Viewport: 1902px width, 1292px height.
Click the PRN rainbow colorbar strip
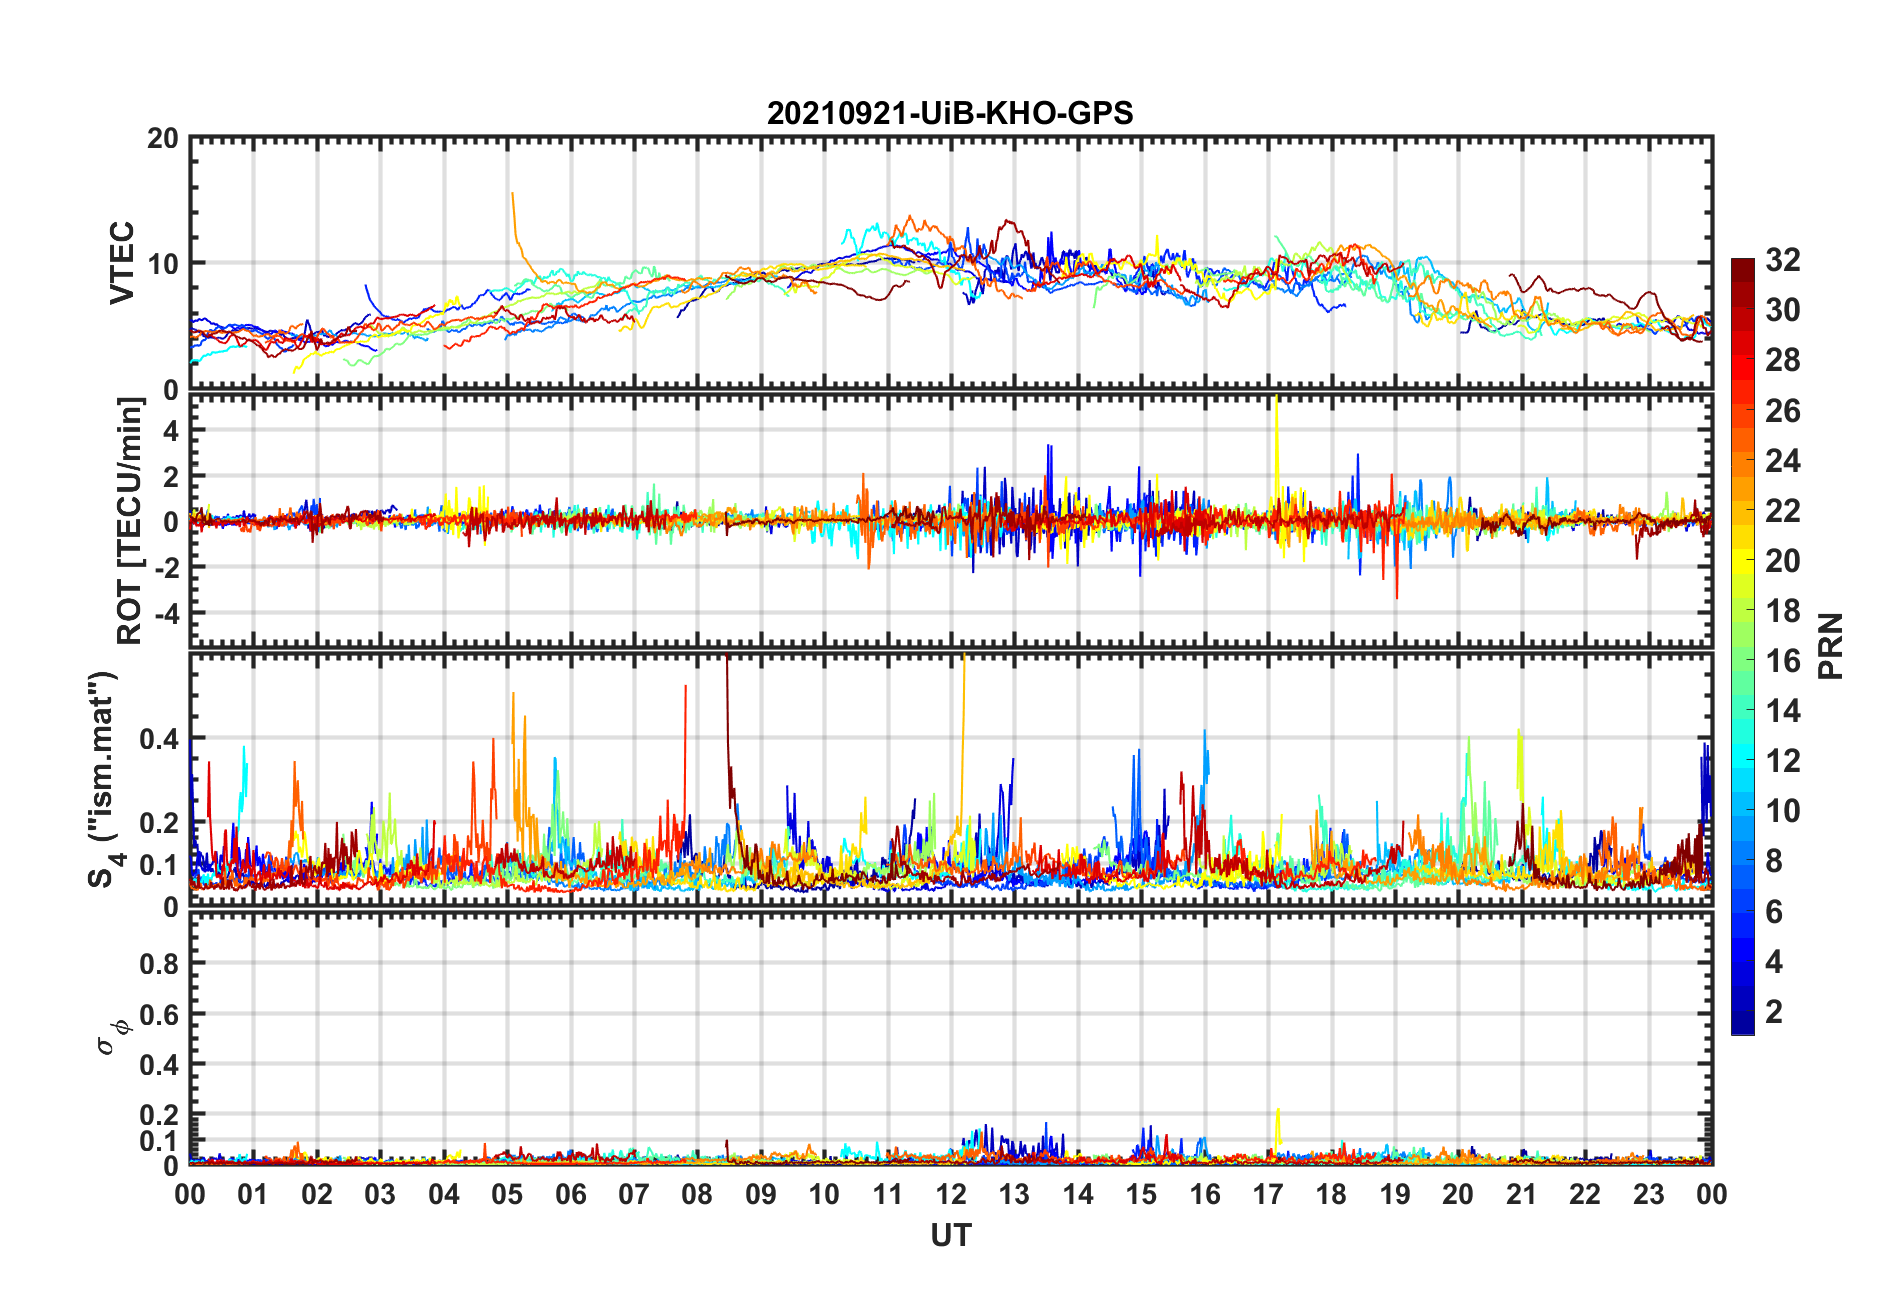tap(1742, 647)
